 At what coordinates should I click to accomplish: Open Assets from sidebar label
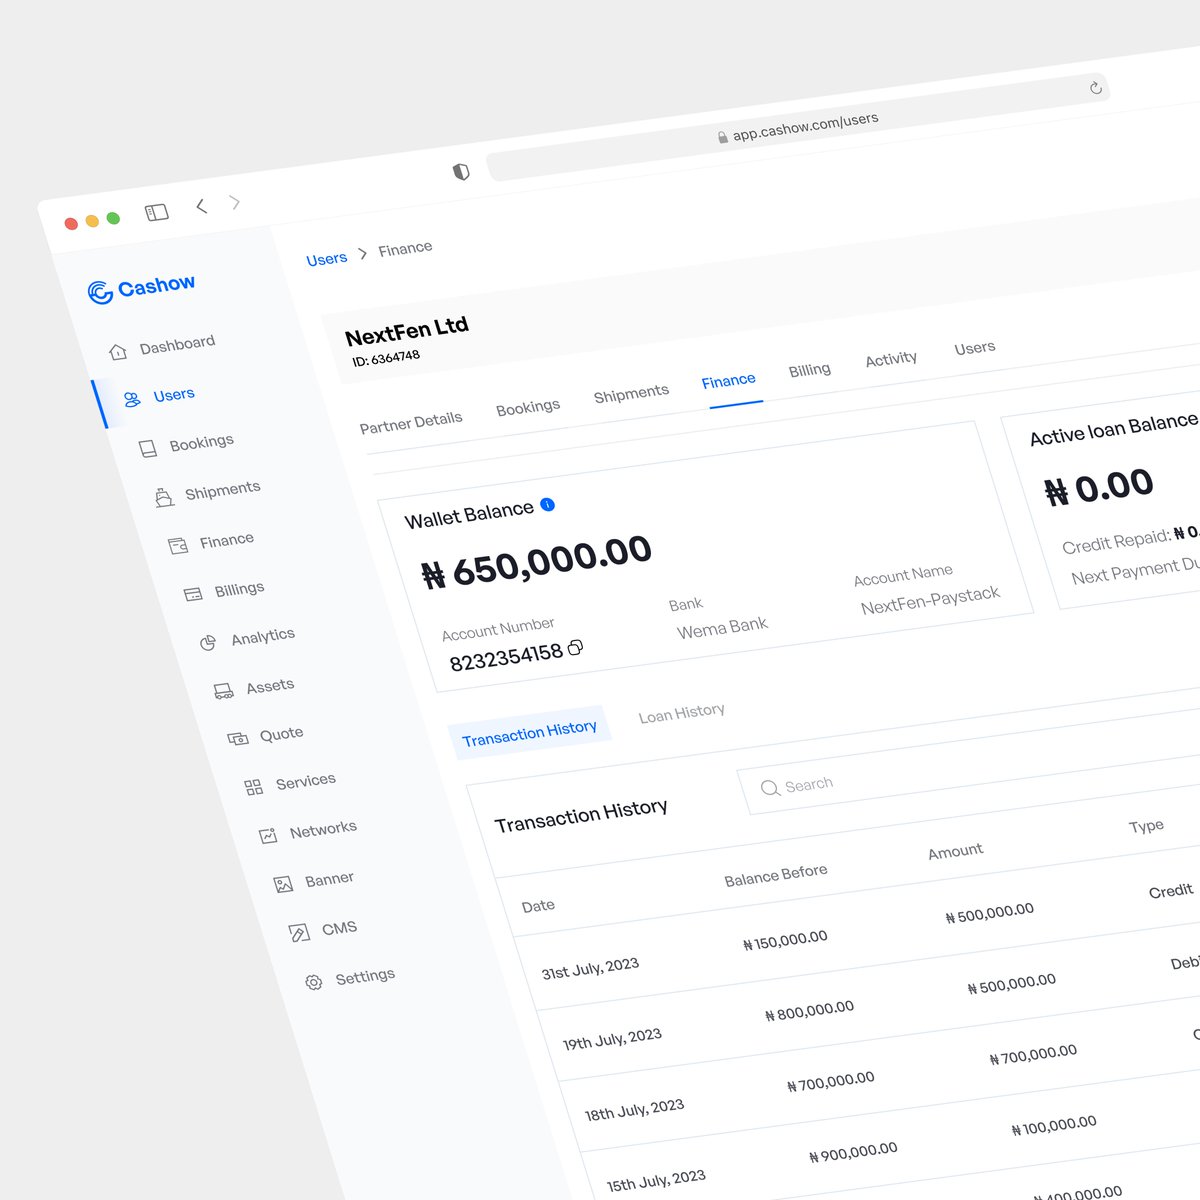click(270, 686)
